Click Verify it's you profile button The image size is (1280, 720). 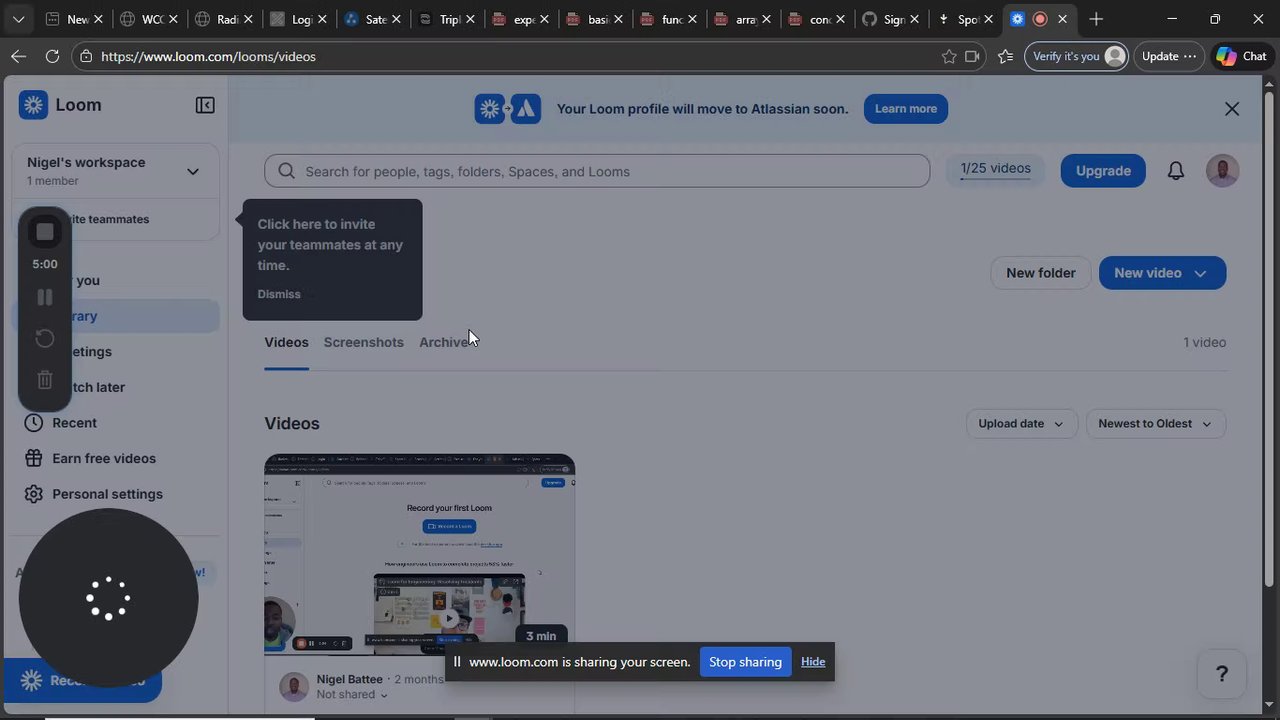[x=1078, y=56]
